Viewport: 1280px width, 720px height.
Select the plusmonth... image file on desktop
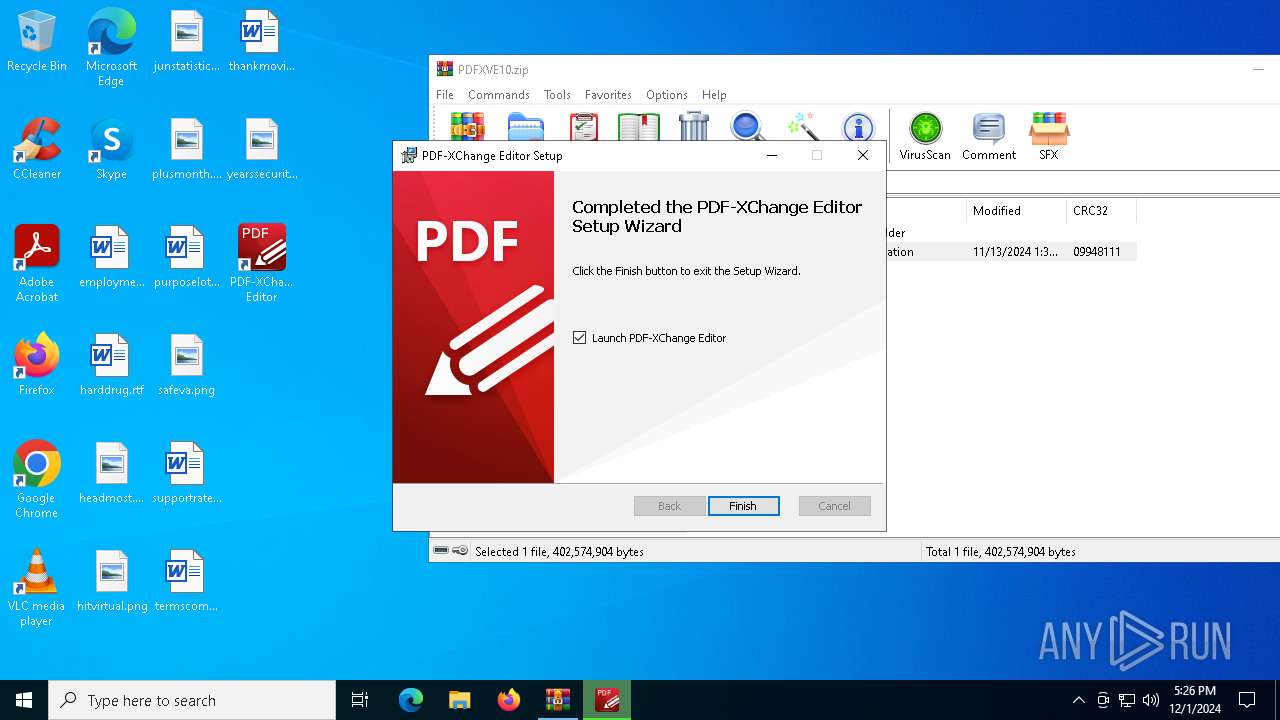[x=187, y=149]
